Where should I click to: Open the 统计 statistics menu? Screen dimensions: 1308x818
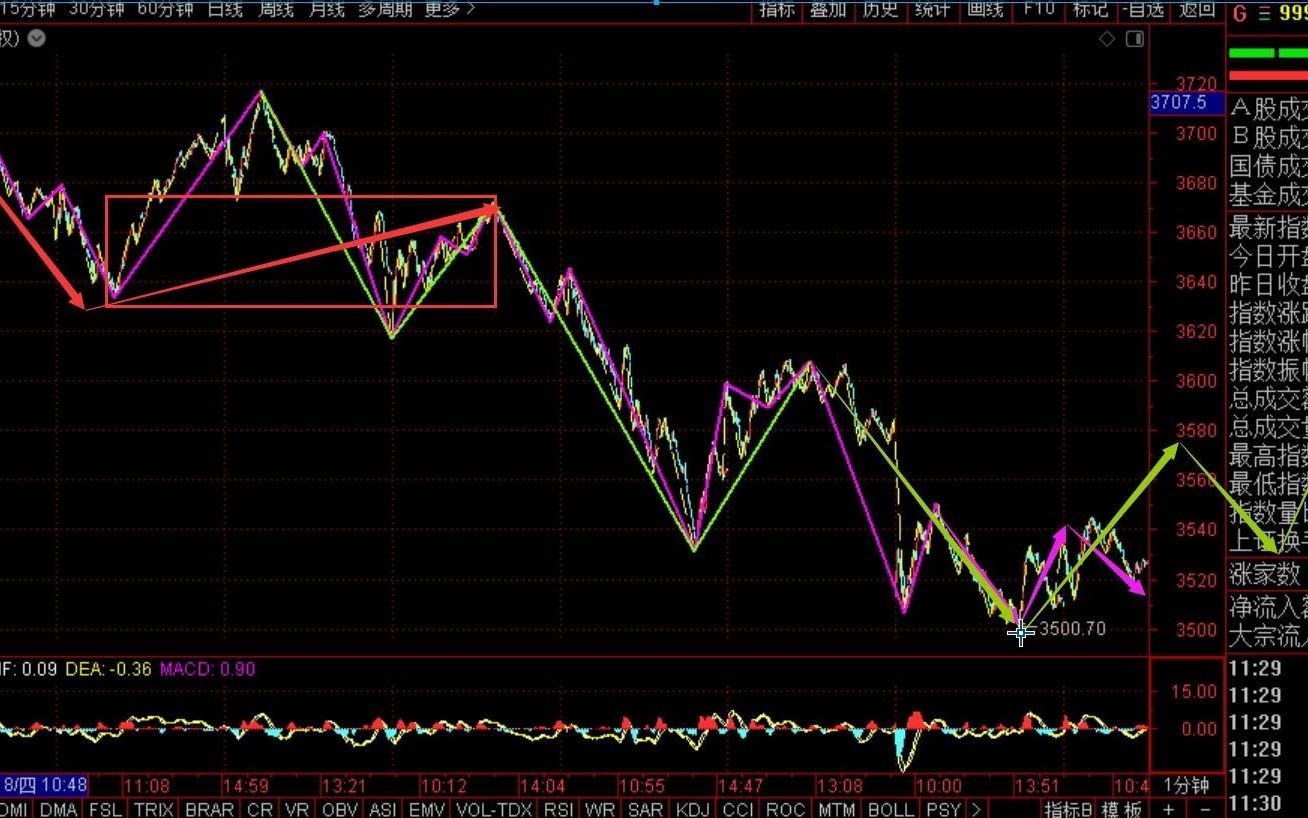pos(933,9)
